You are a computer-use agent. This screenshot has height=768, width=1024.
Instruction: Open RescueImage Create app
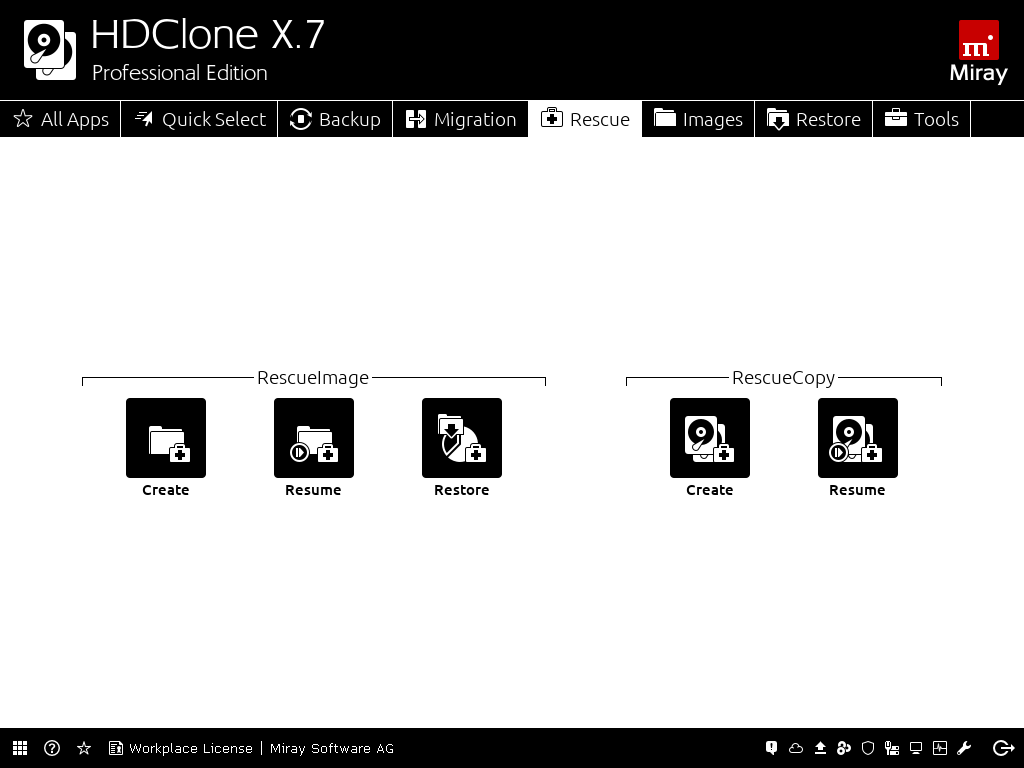pos(166,438)
